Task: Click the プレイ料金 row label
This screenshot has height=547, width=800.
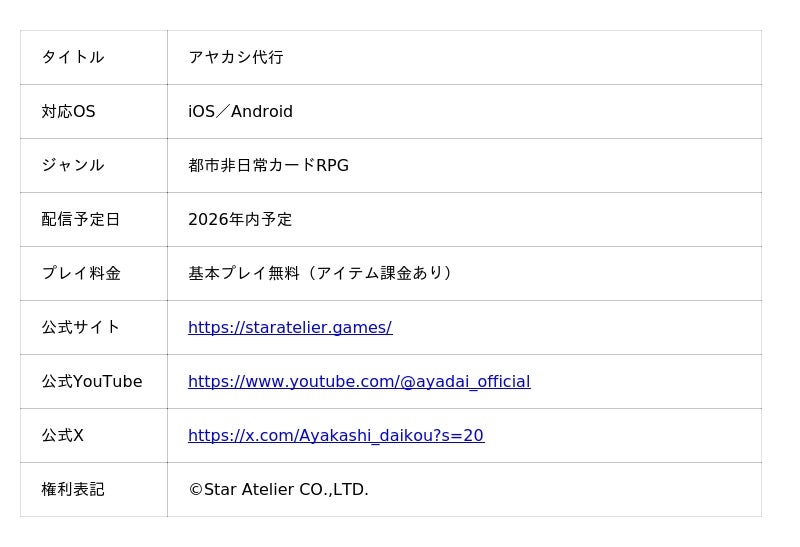Action: coord(81,274)
